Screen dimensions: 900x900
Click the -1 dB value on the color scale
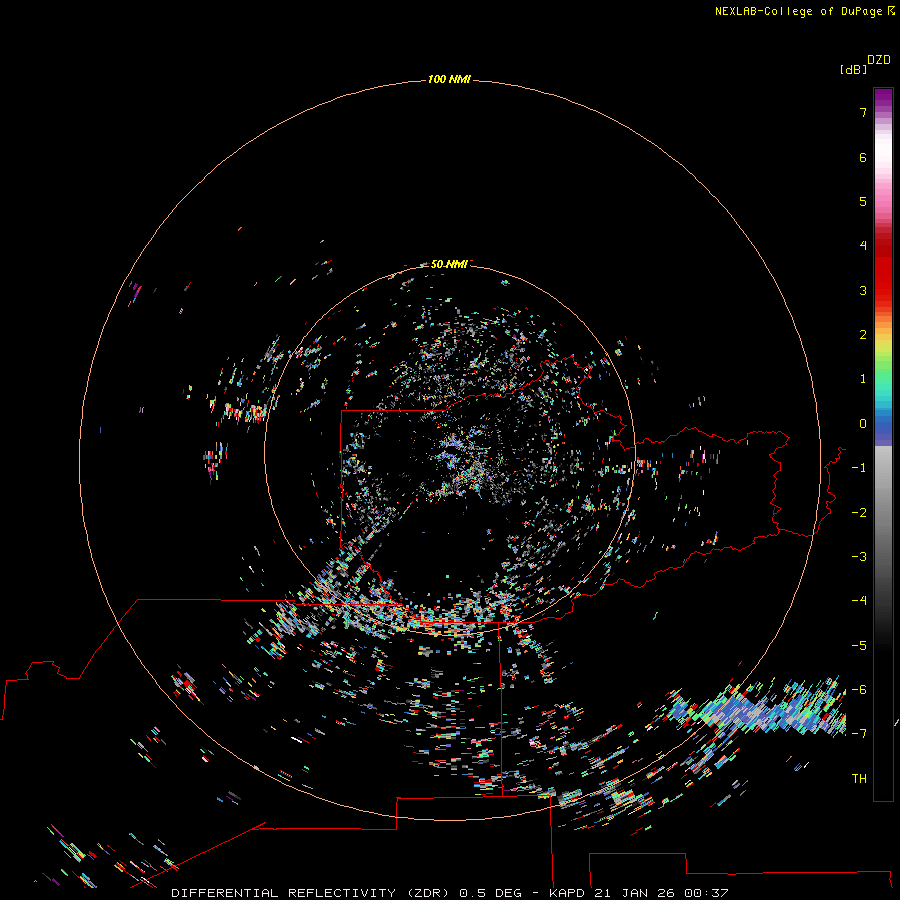(859, 468)
